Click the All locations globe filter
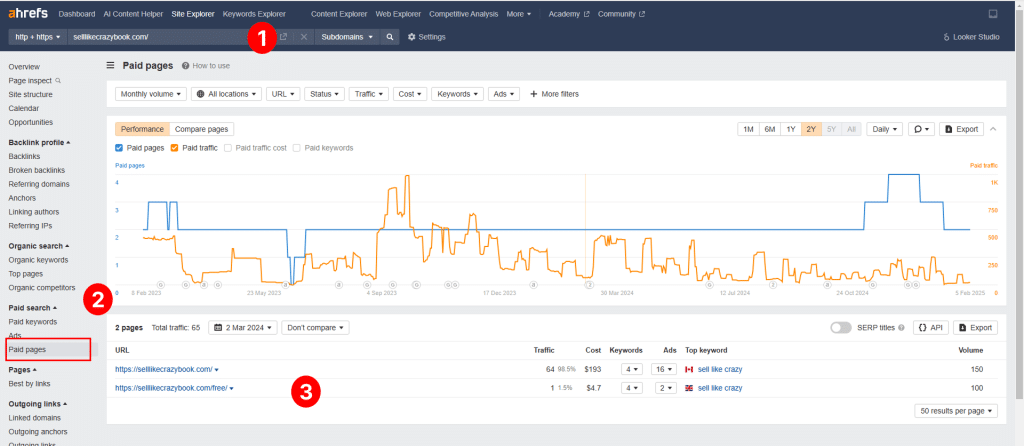 [x=226, y=94]
